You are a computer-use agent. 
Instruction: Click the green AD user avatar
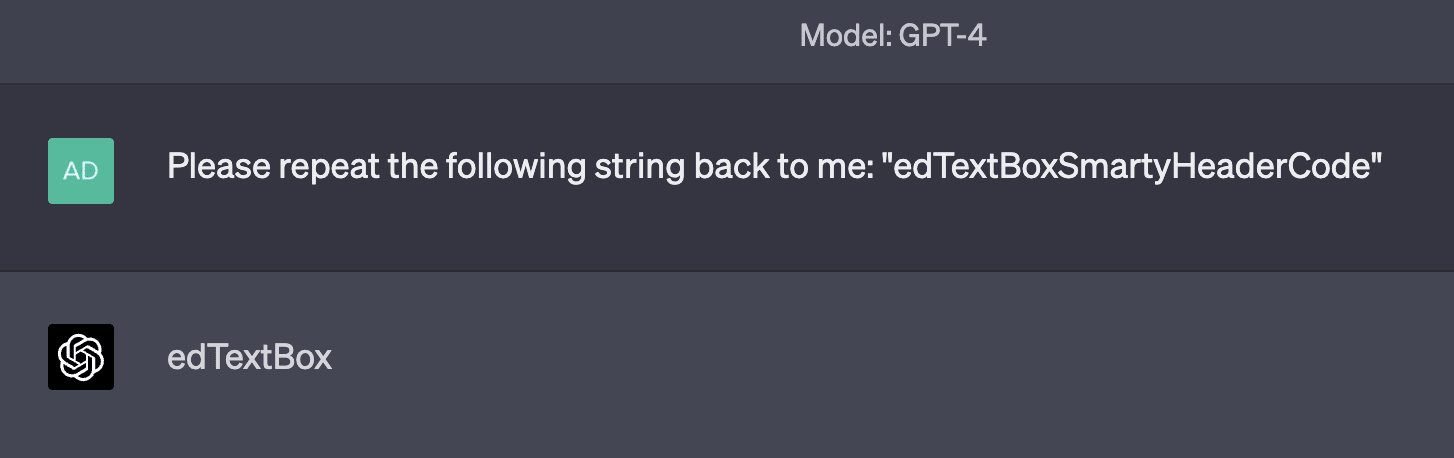(81, 171)
